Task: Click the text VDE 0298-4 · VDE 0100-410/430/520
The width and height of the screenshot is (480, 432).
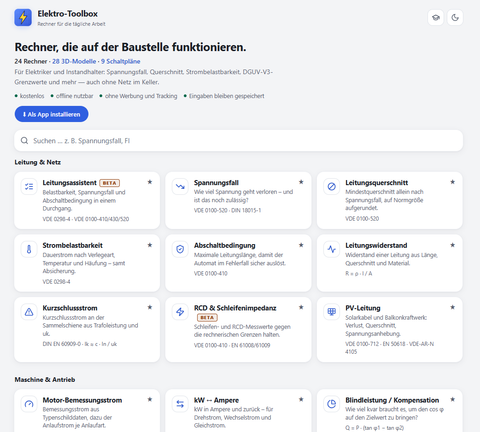Action: 86,219
